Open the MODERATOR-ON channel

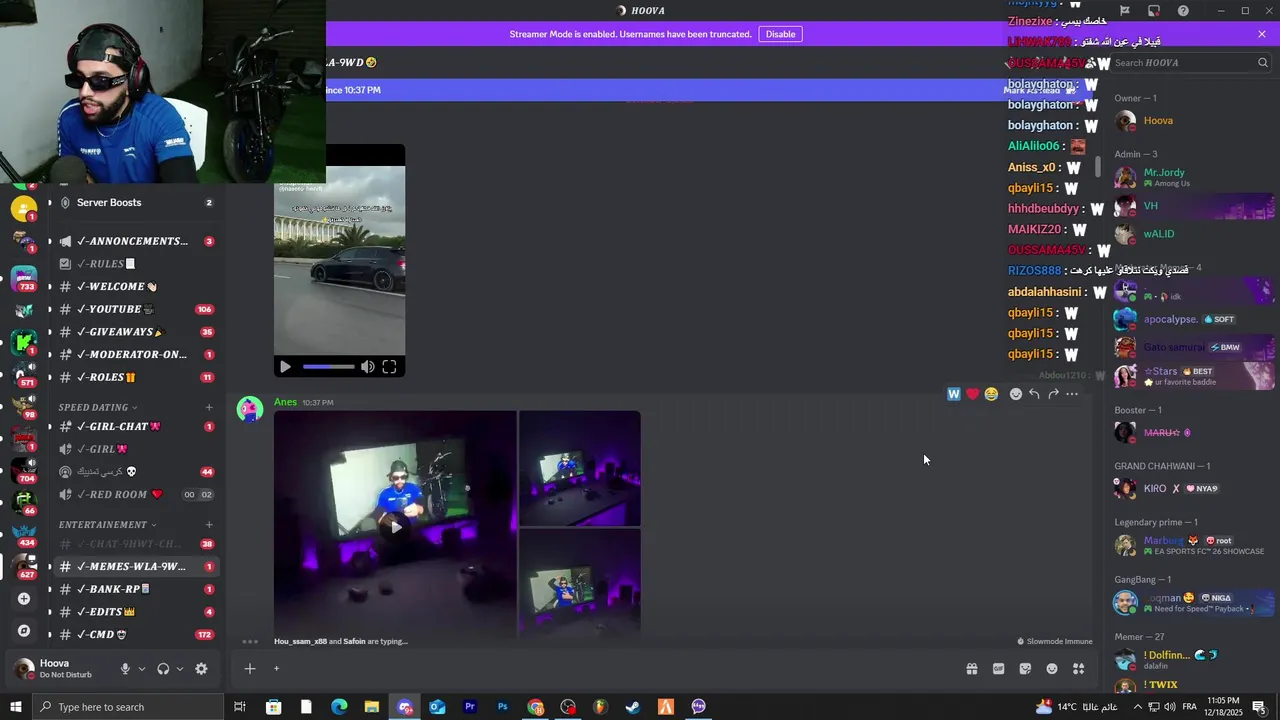point(135,354)
